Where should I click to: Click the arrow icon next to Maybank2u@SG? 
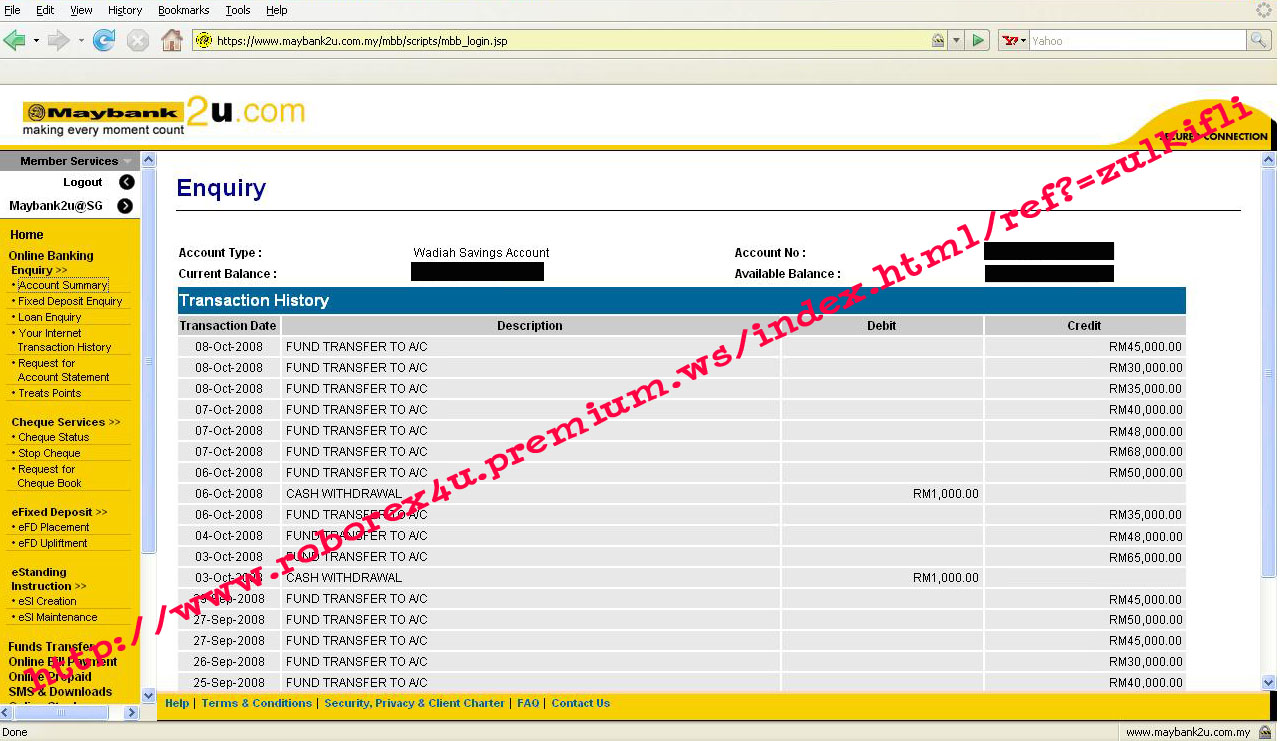pyautogui.click(x=125, y=206)
